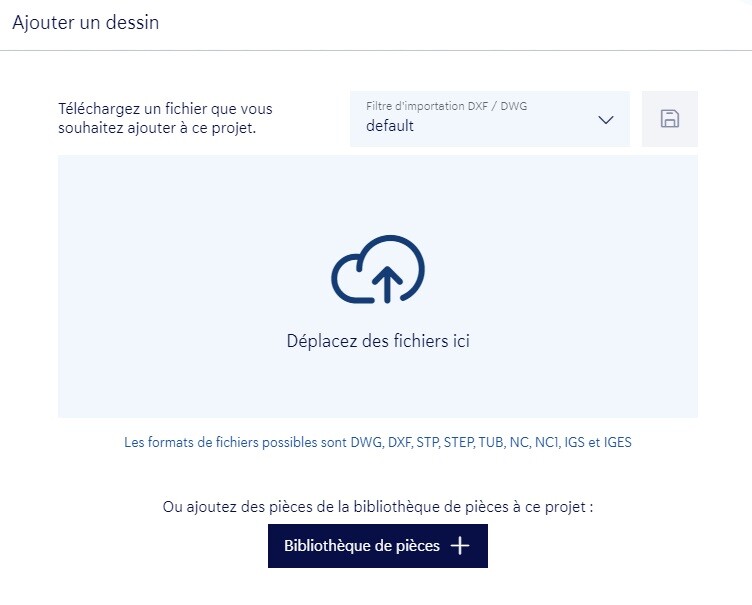Click the 'Ajouter un dessin' dialog title

click(x=86, y=23)
